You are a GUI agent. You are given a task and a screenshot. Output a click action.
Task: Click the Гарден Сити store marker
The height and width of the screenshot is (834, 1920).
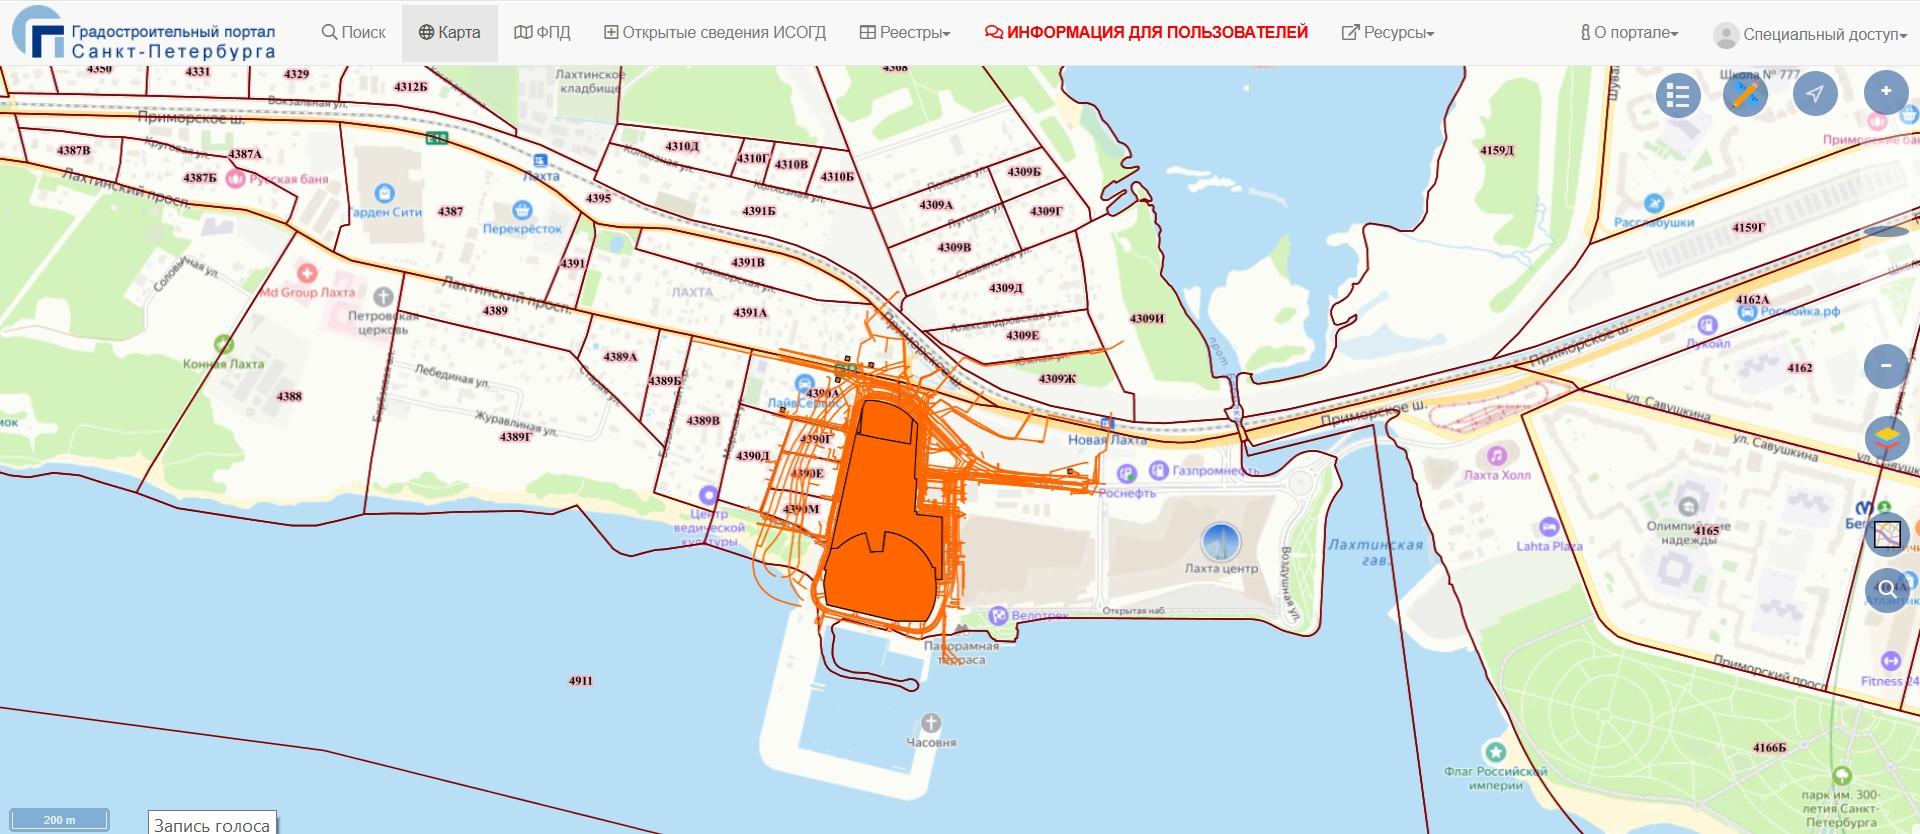(384, 193)
